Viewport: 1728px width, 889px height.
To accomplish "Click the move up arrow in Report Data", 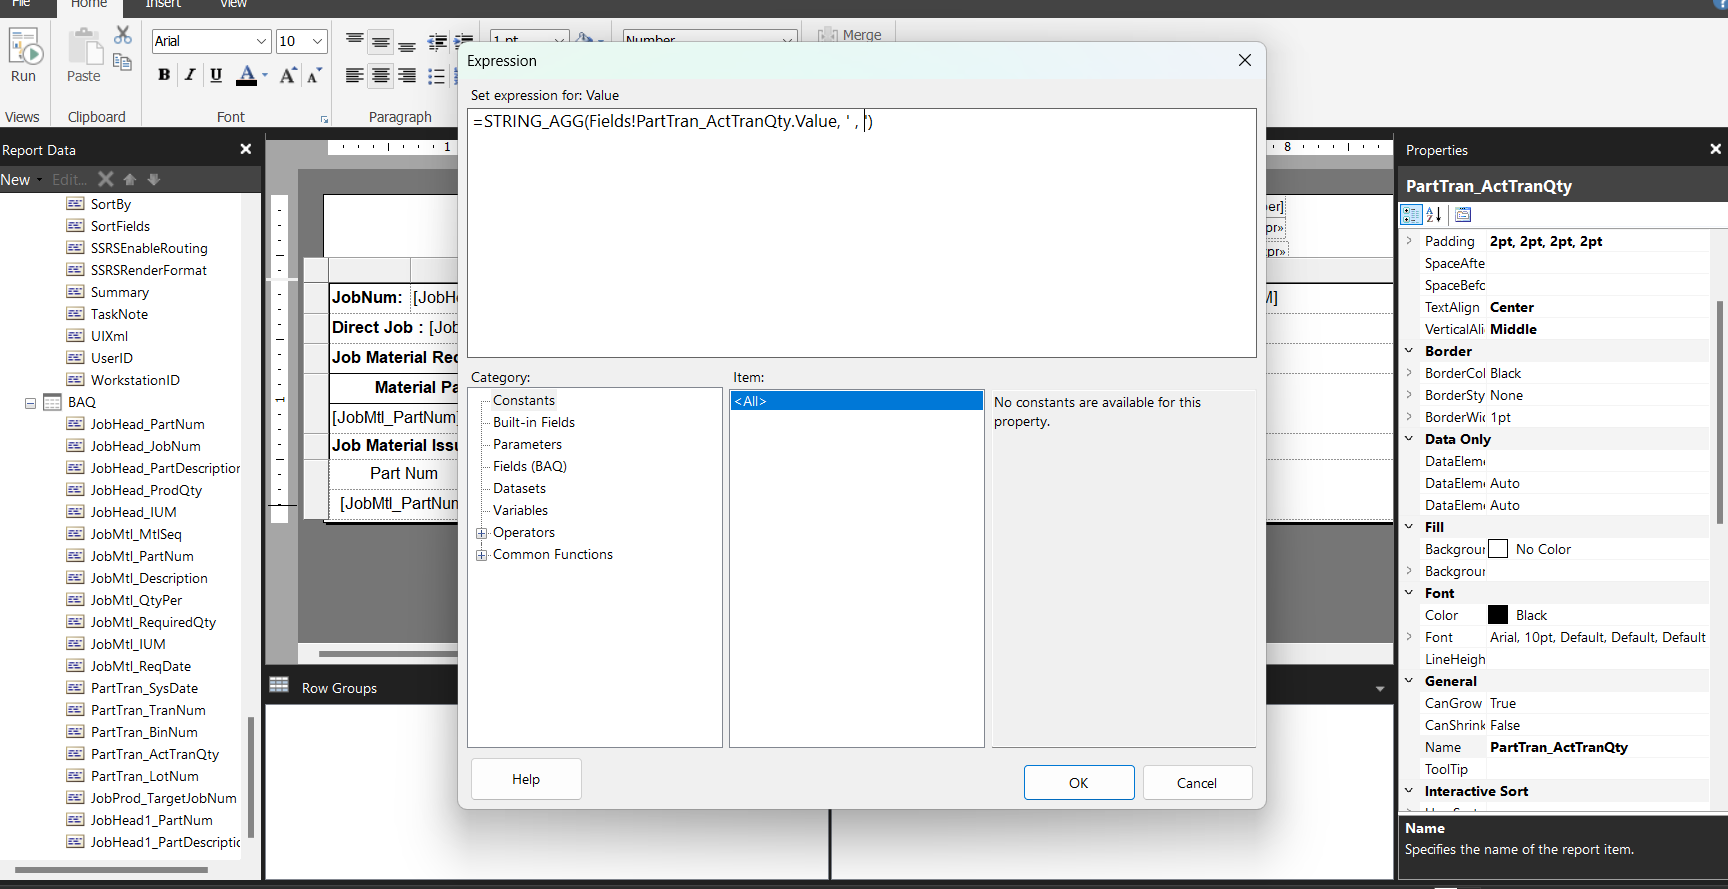I will [x=130, y=180].
